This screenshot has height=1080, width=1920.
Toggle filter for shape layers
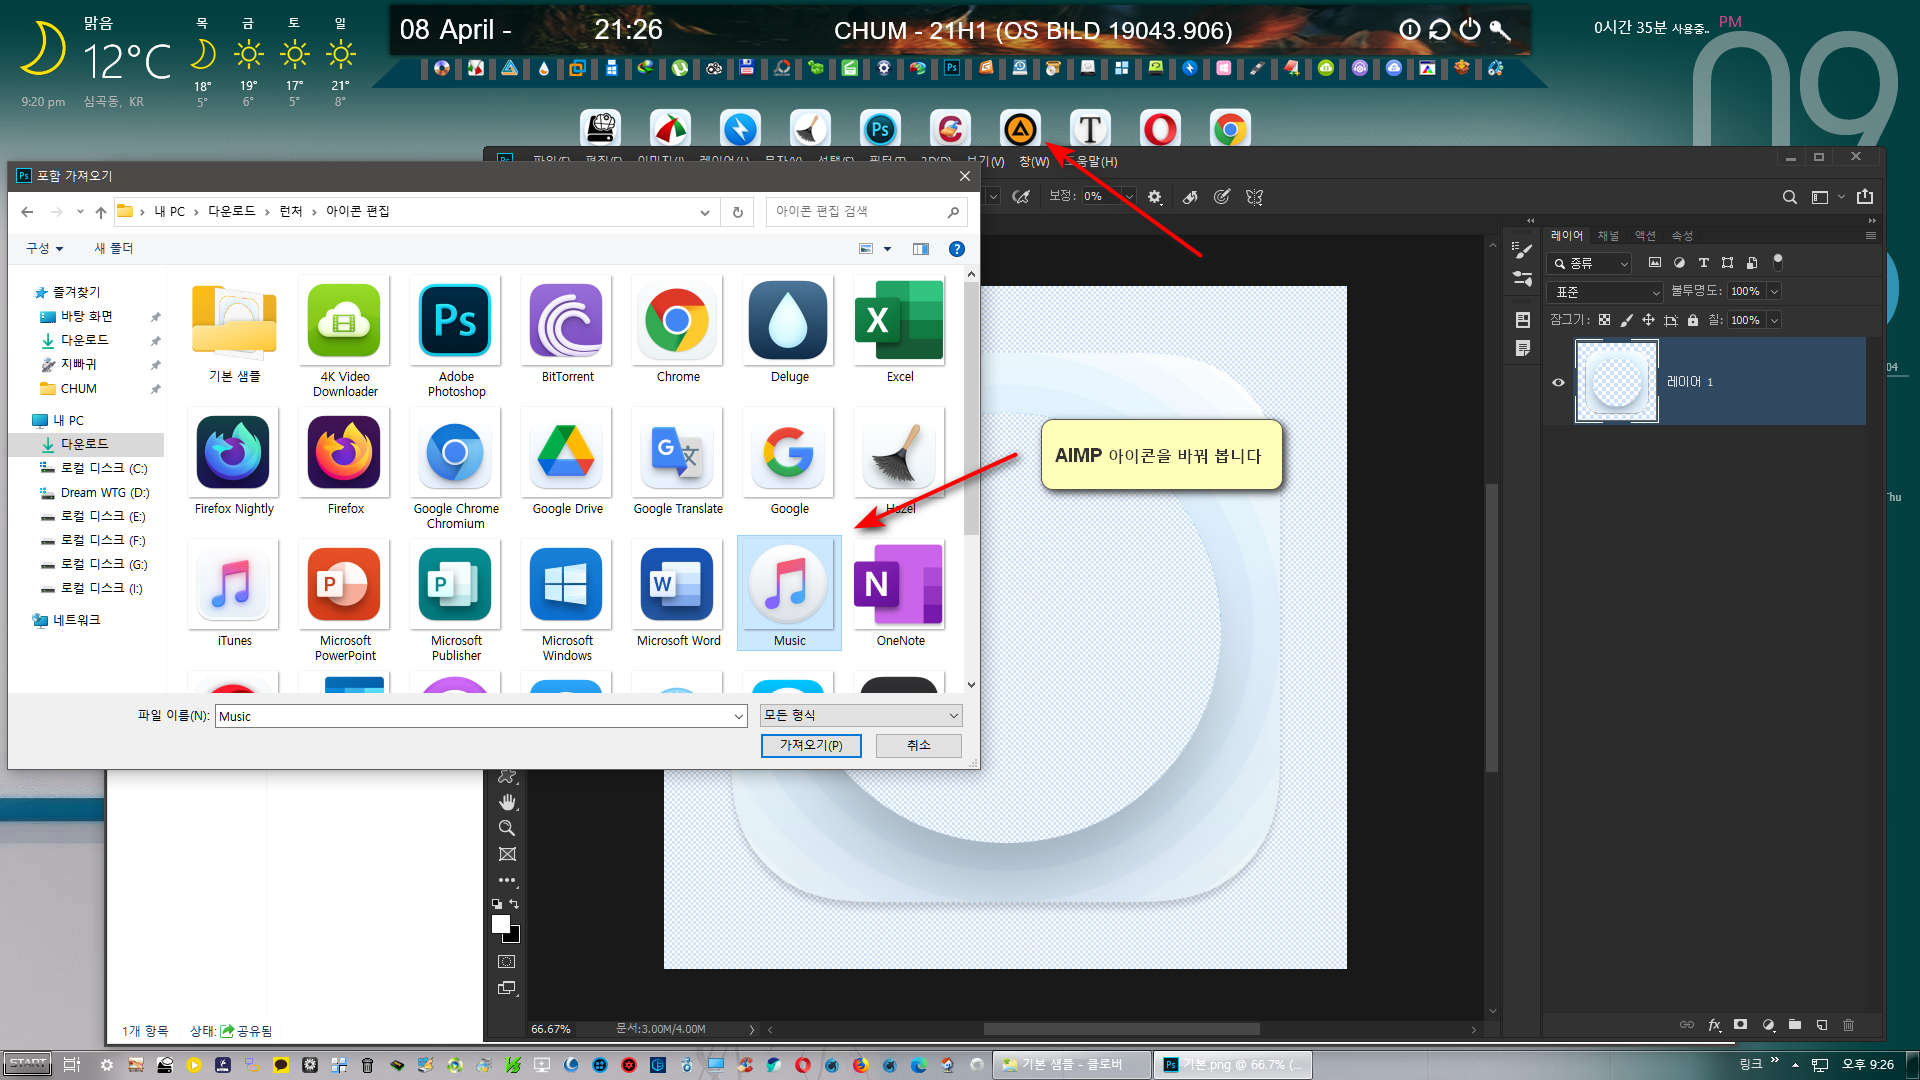coord(1727,263)
